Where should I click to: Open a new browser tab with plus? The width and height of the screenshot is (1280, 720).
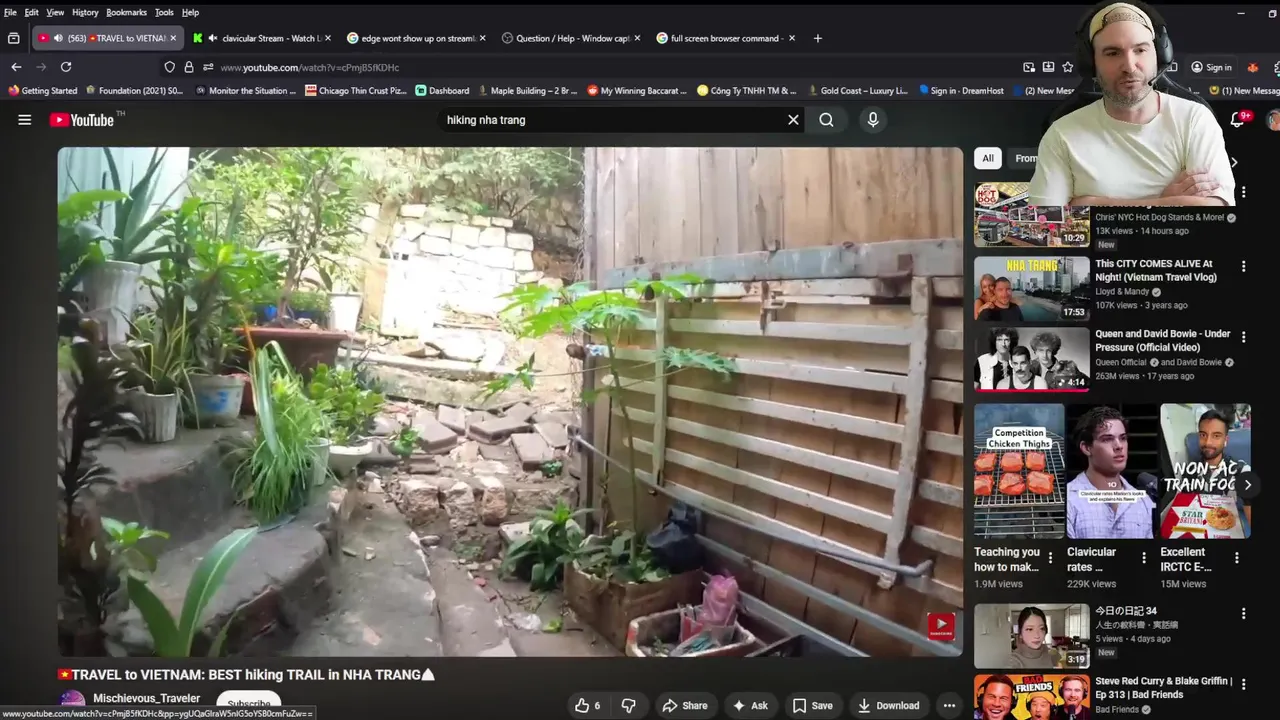click(817, 38)
